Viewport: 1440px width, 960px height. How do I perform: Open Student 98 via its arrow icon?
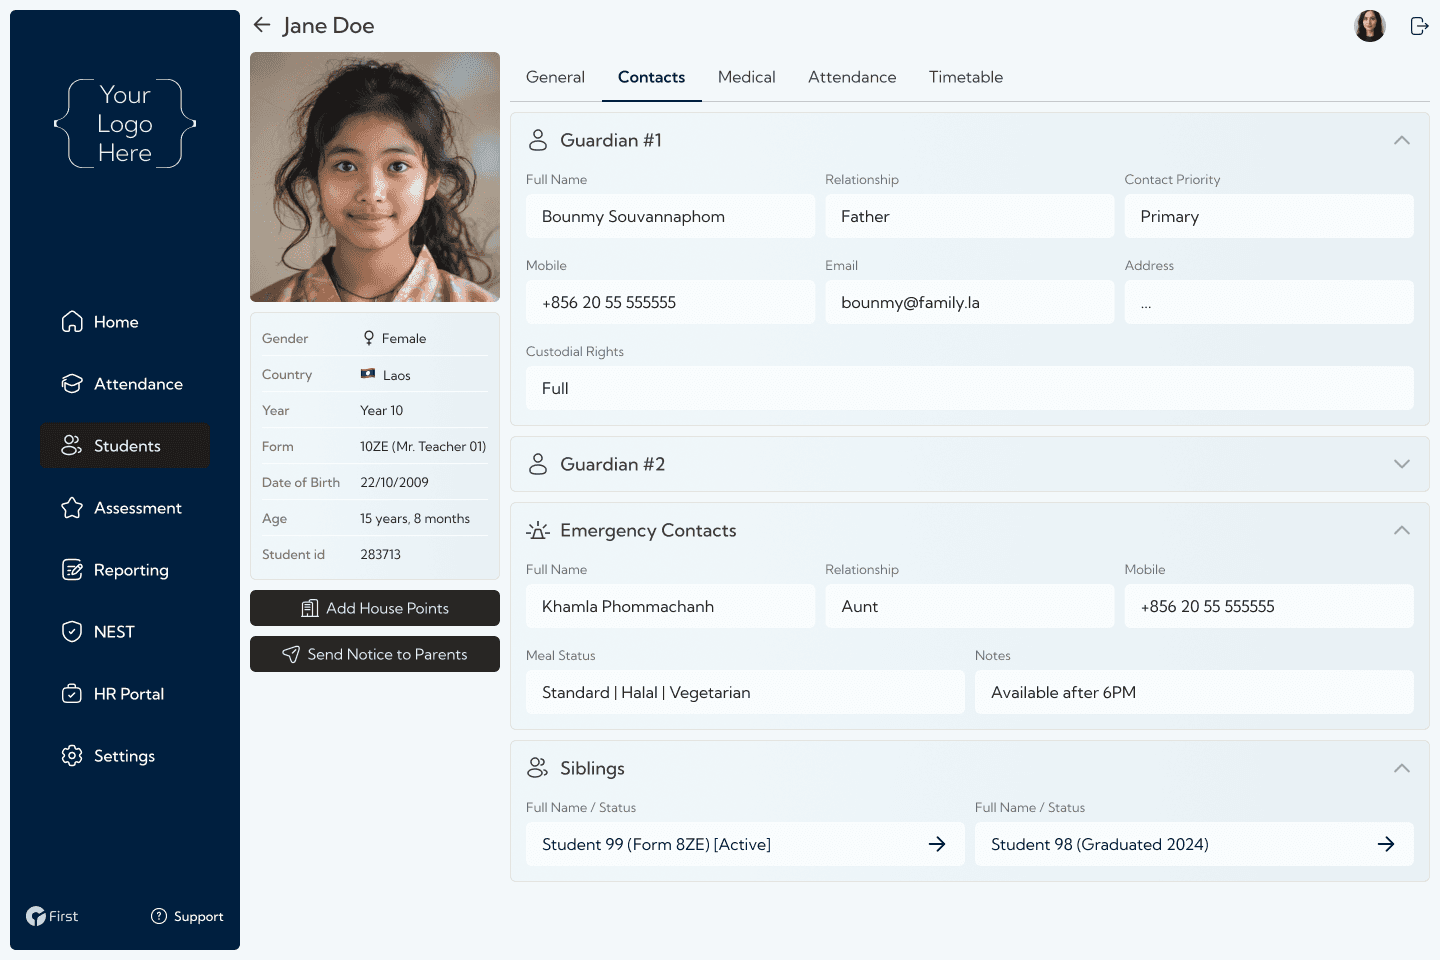pos(1386,844)
